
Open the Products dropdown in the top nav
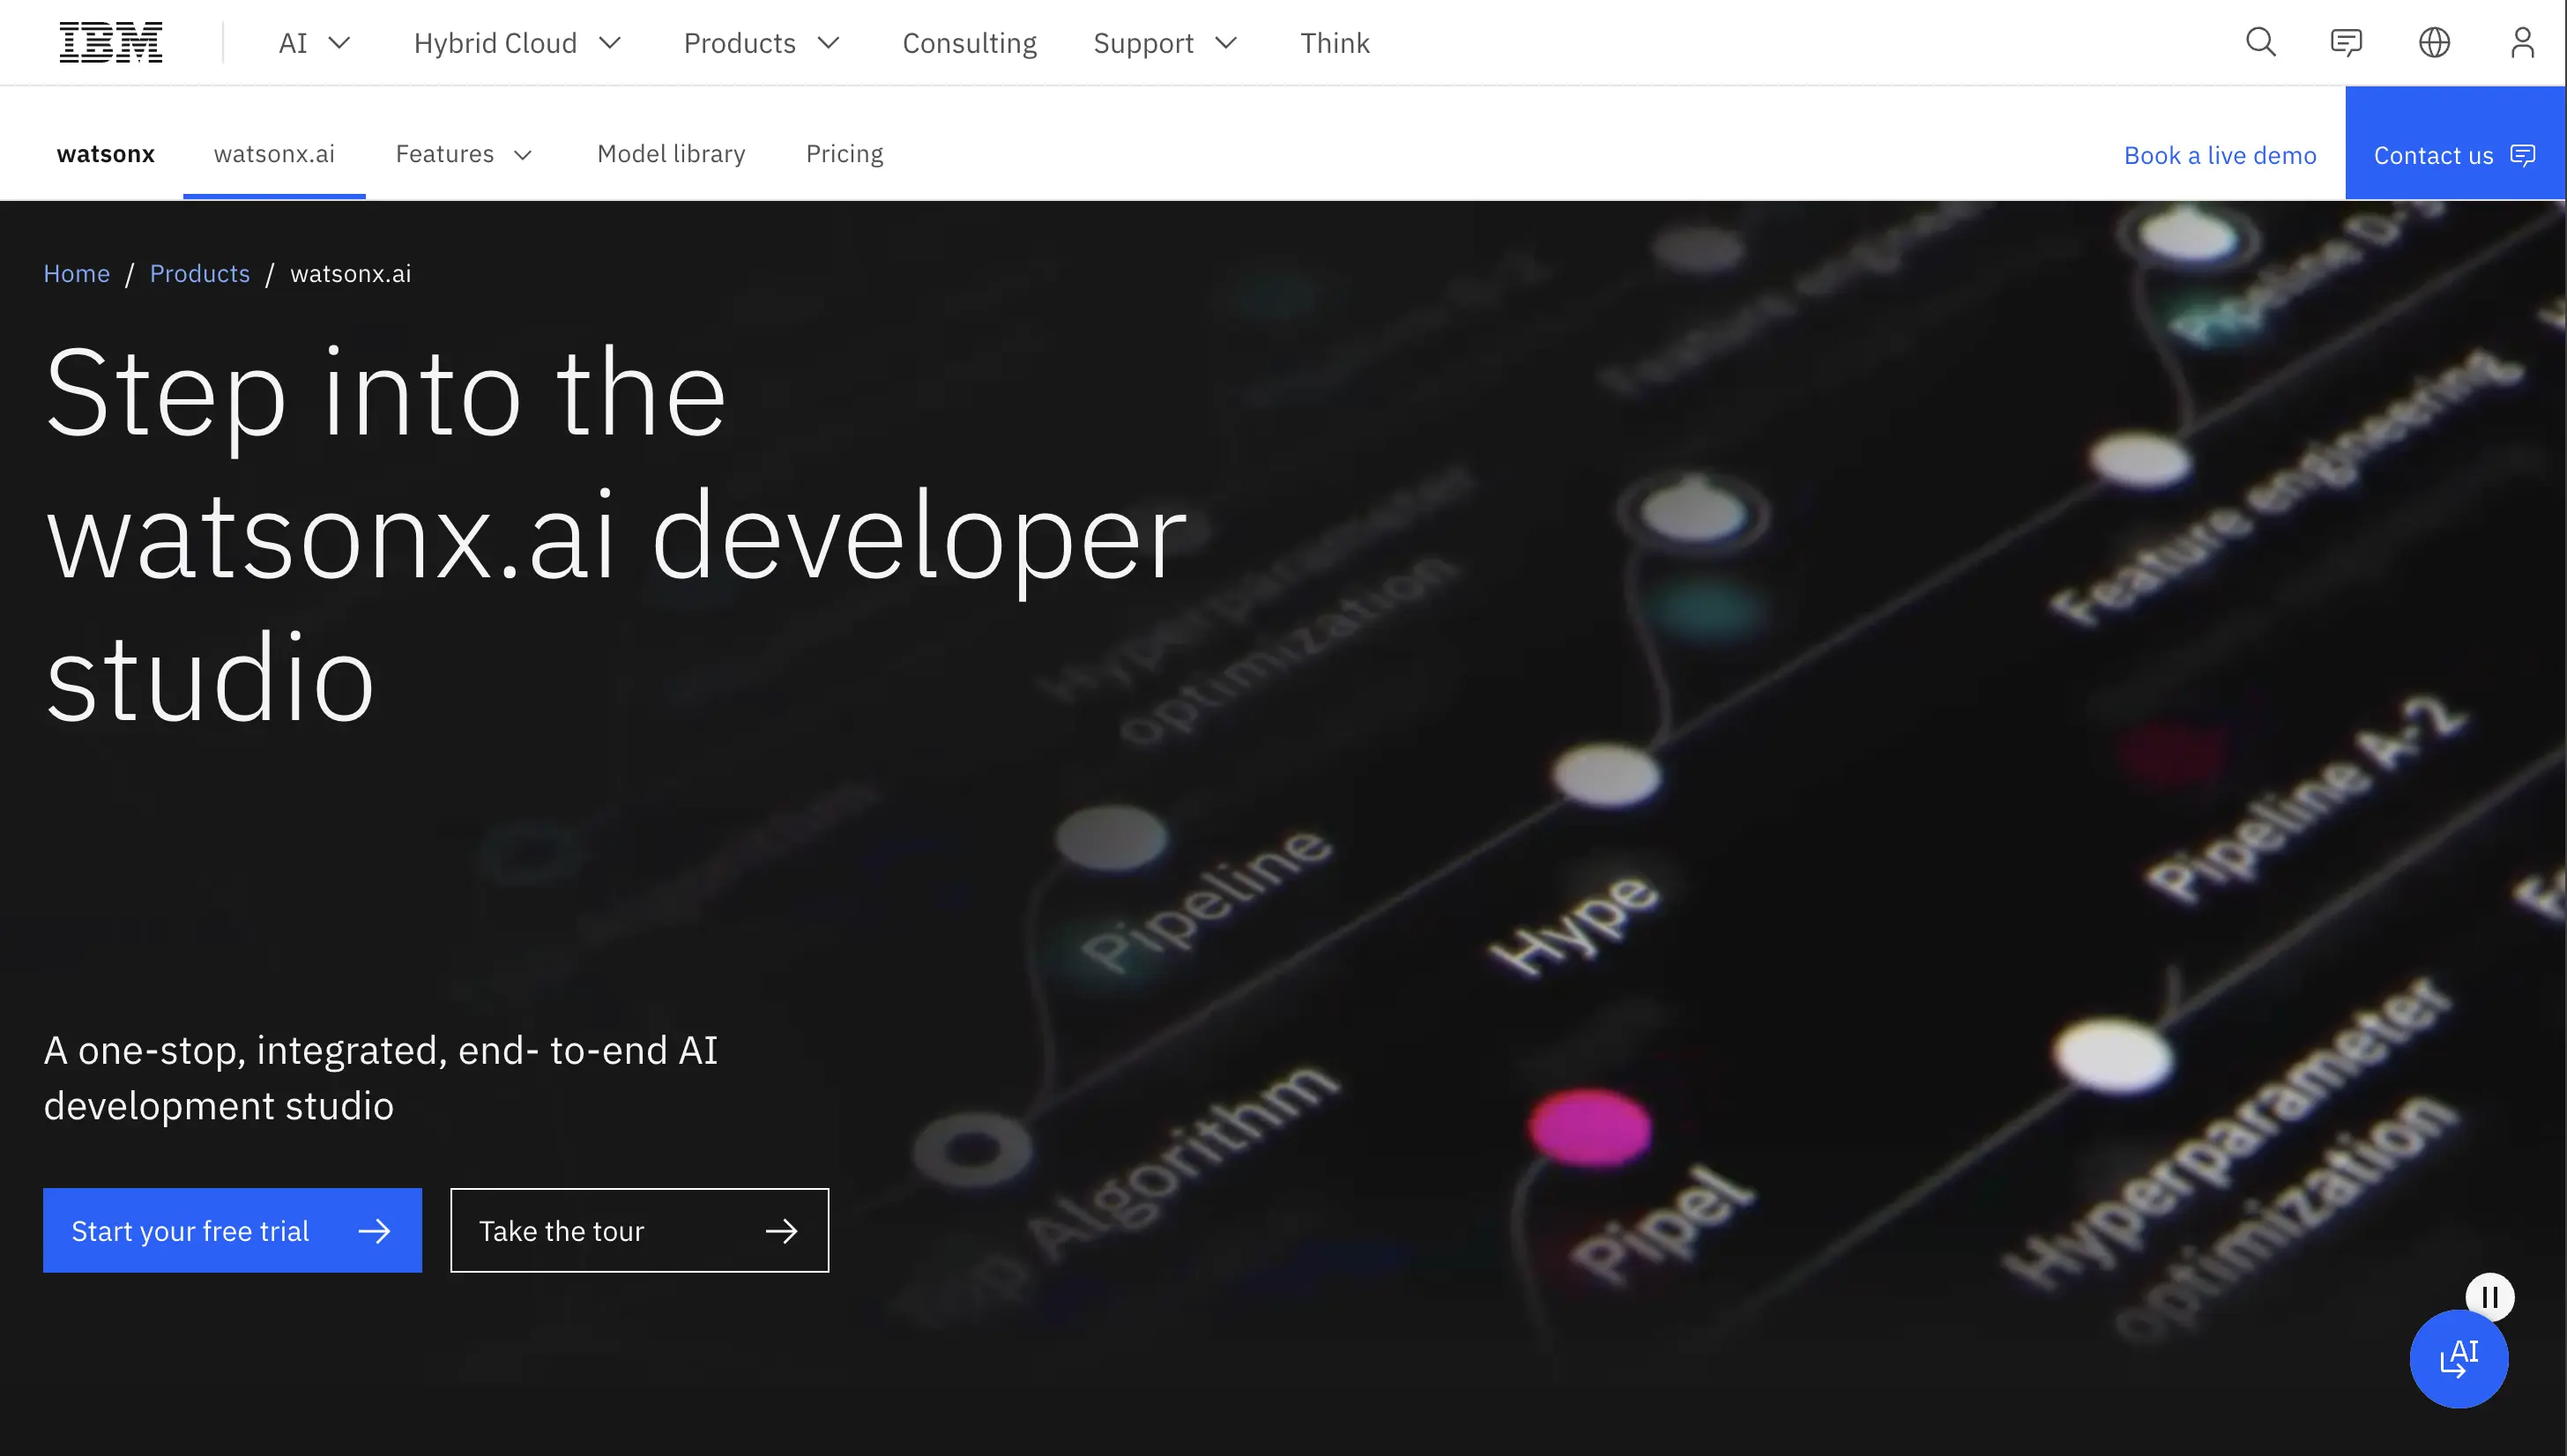point(761,43)
